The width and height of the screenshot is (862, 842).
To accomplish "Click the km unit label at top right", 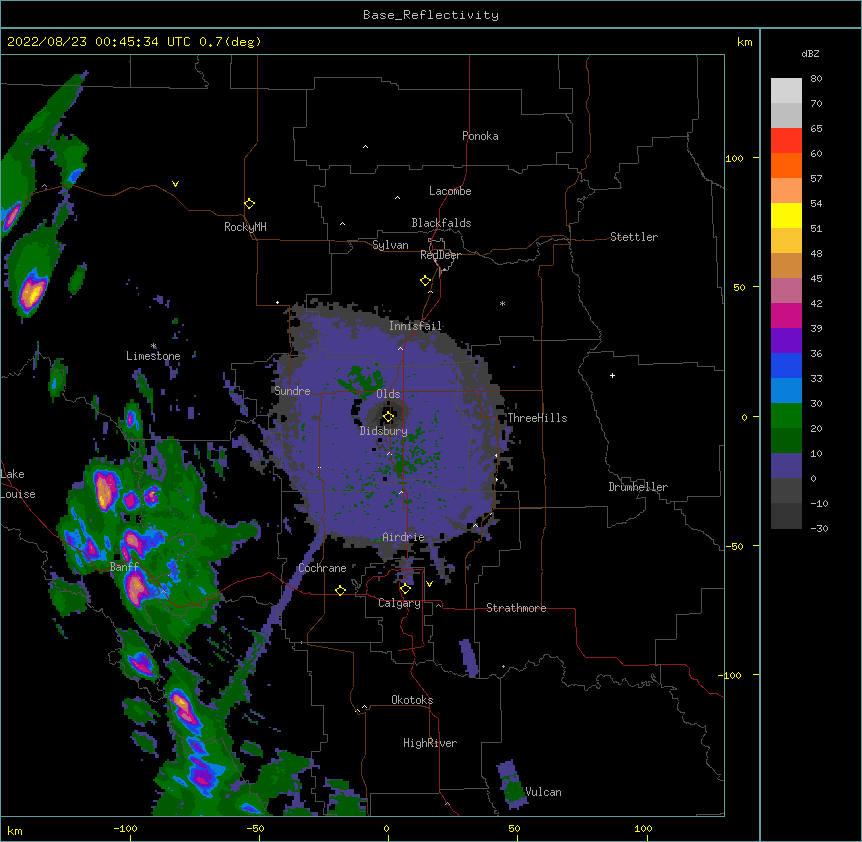I will point(744,42).
